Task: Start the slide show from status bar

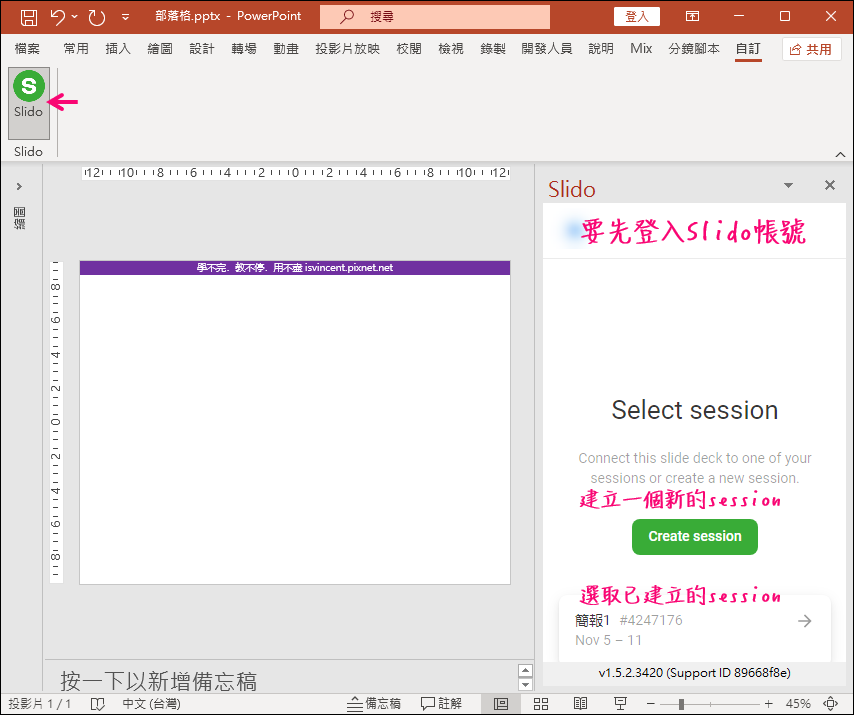Action: pos(620,704)
